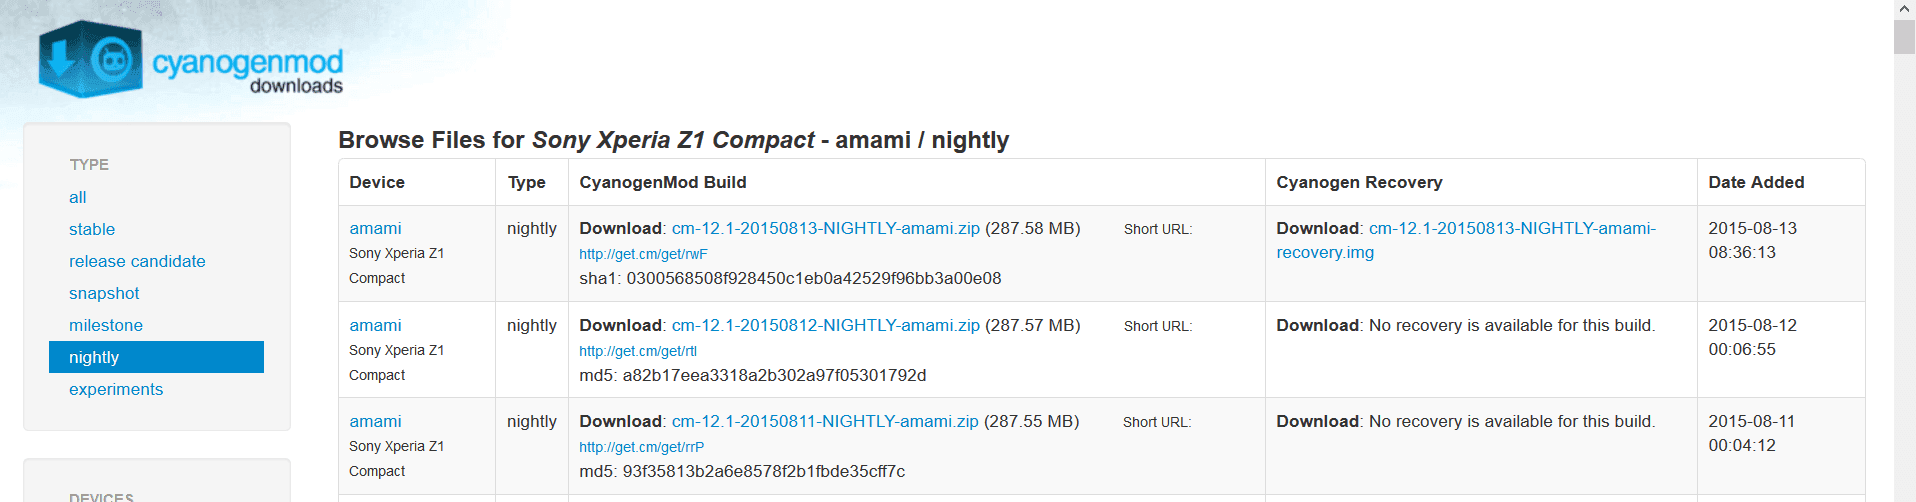The image size is (1916, 502).
Task: Choose the 'snapshot' type filter
Action: 104,293
